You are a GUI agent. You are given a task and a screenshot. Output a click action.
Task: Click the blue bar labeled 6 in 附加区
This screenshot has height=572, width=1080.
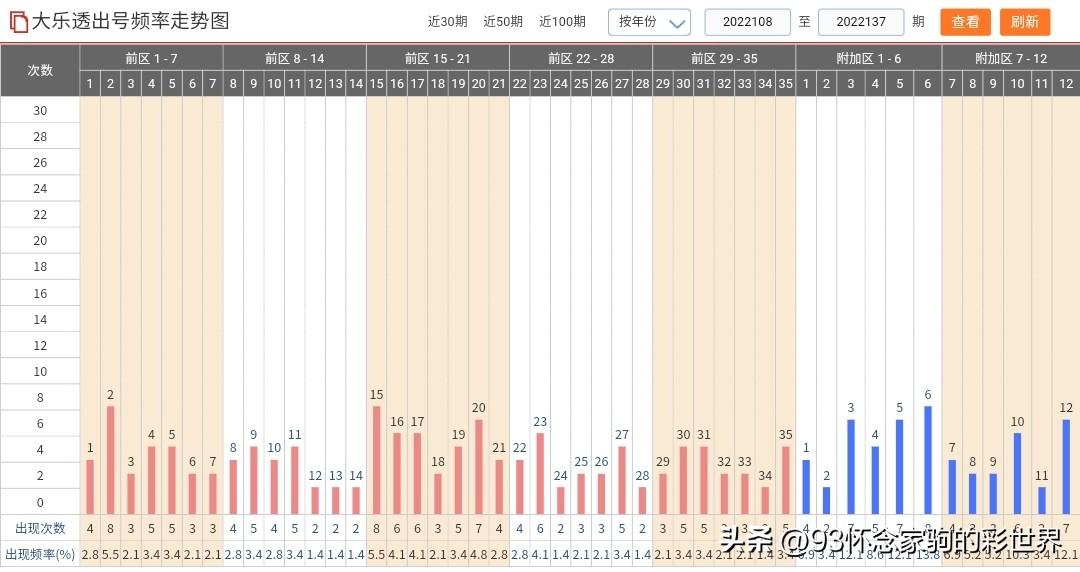(x=928, y=460)
